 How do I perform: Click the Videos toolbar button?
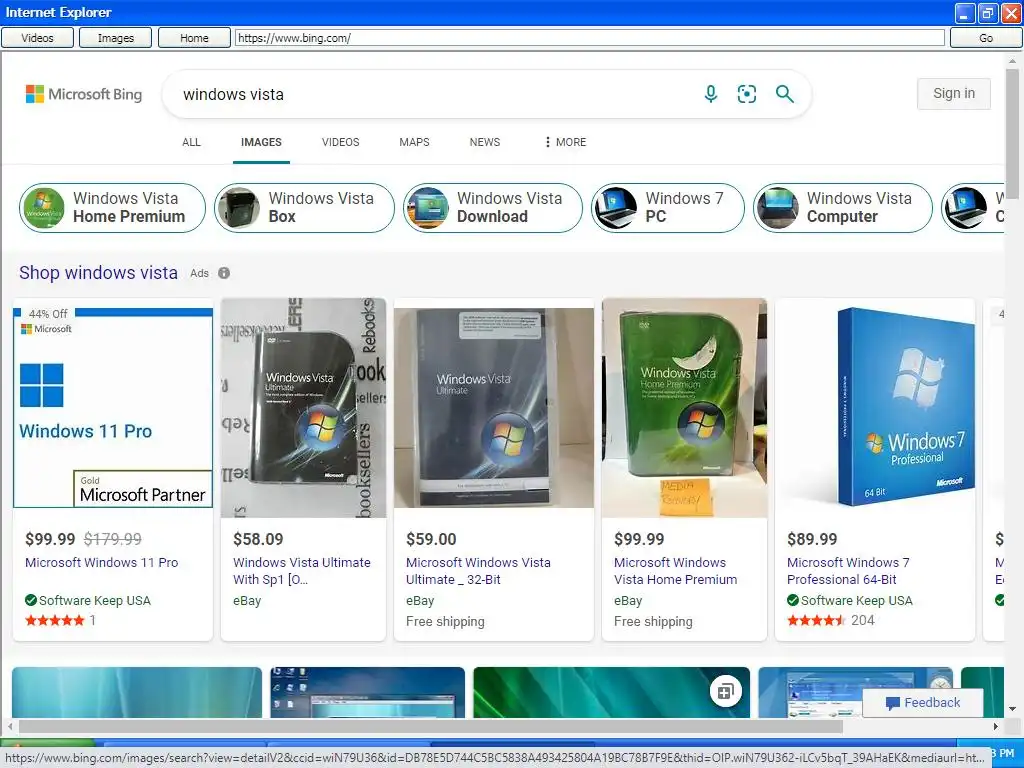pos(37,38)
